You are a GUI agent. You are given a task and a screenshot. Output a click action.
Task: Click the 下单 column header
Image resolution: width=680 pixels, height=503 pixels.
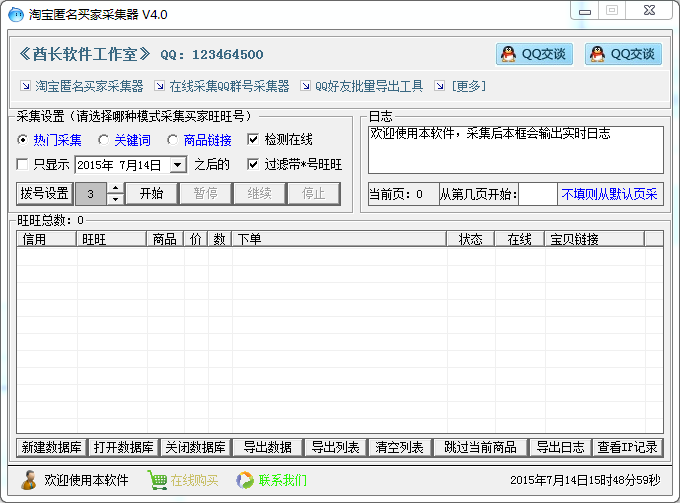point(339,239)
